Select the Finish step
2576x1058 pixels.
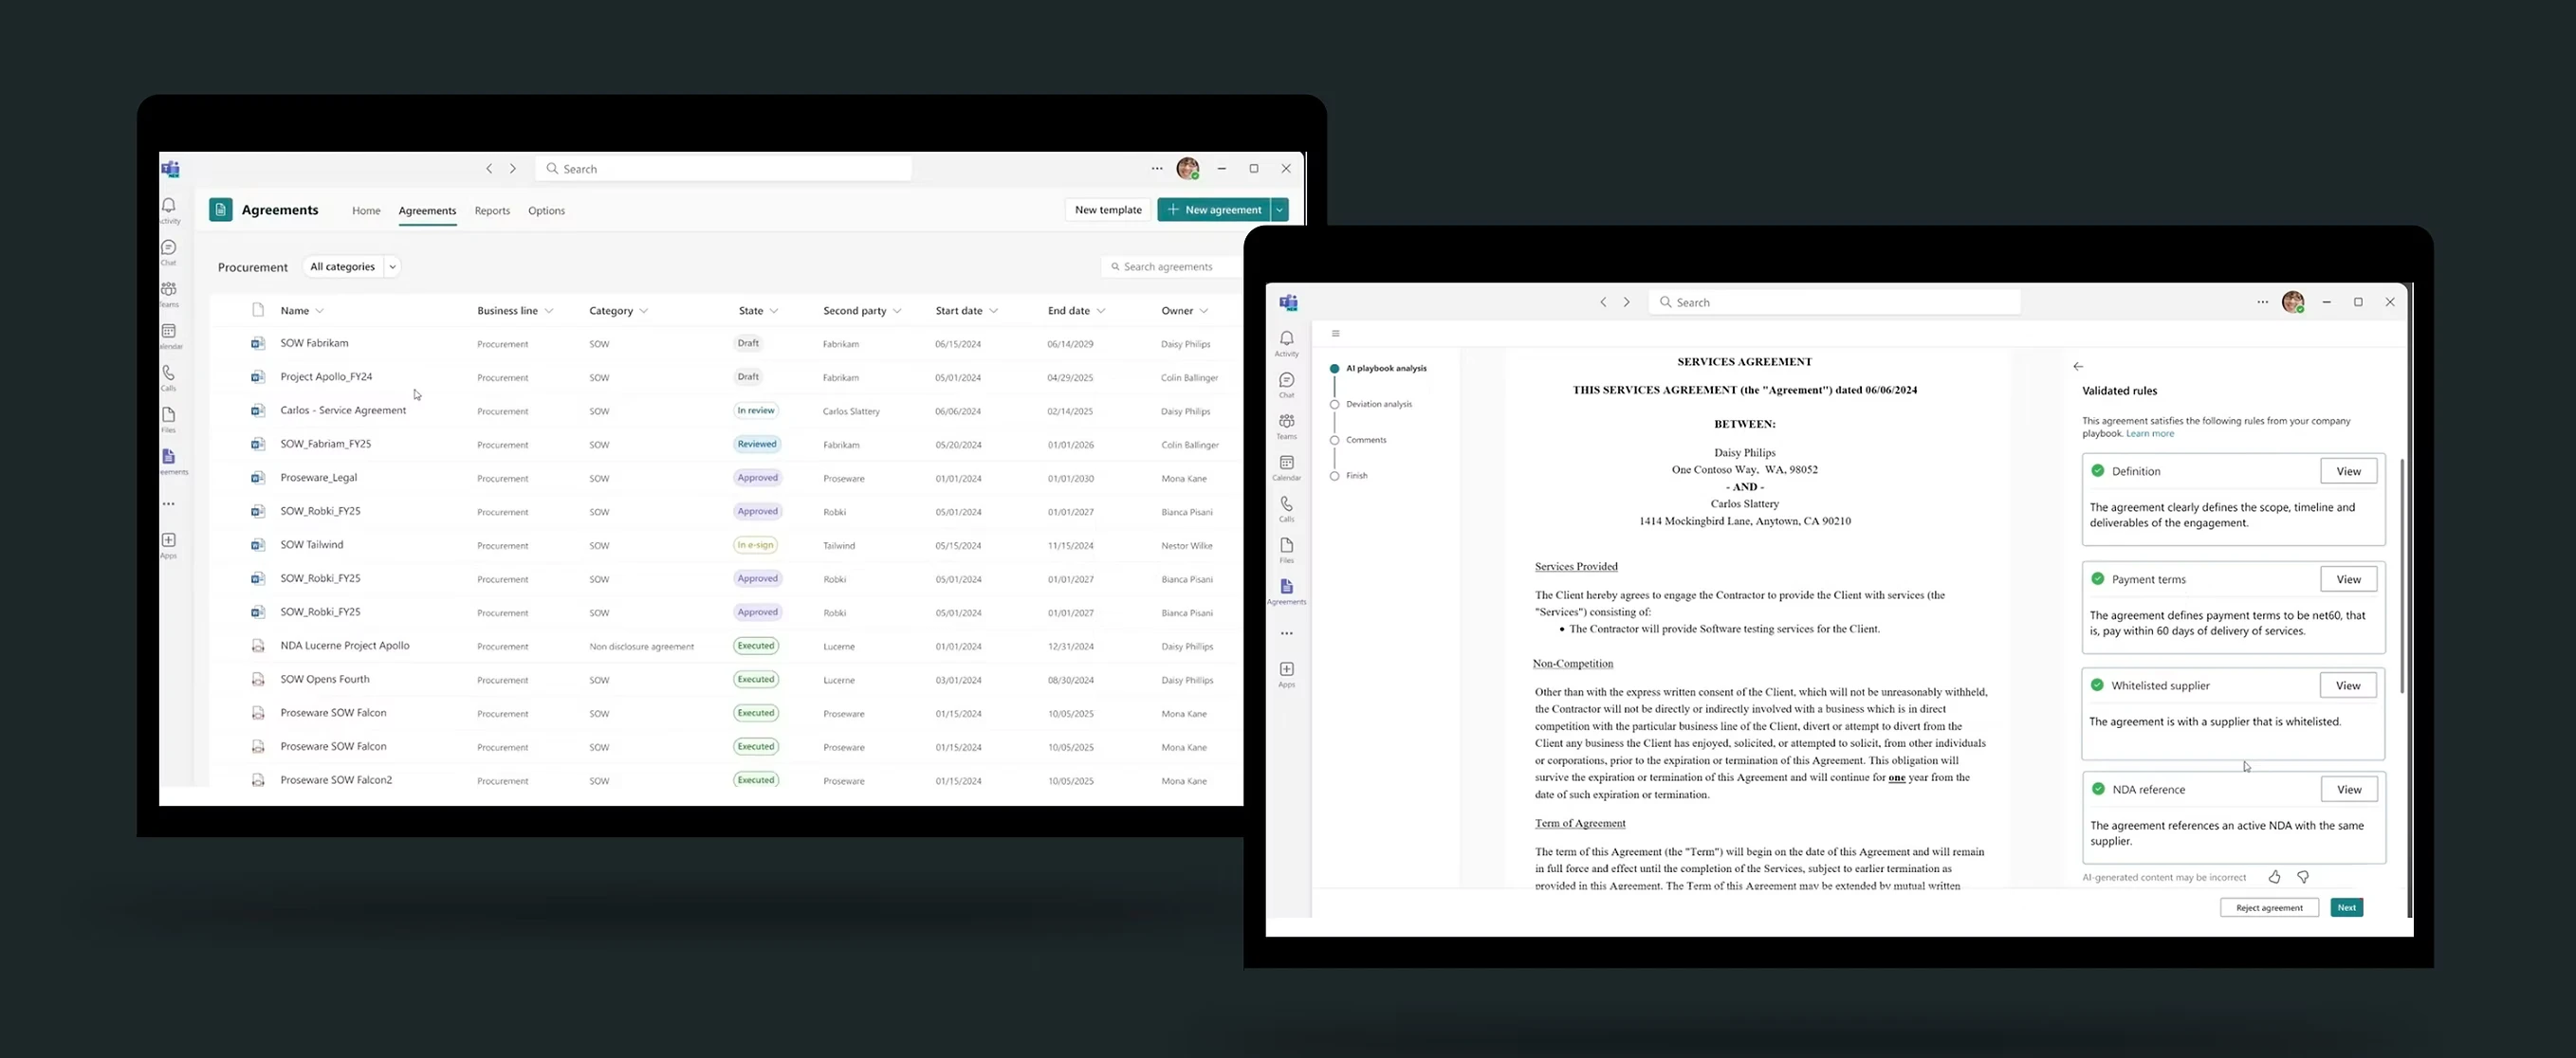[1349, 476]
